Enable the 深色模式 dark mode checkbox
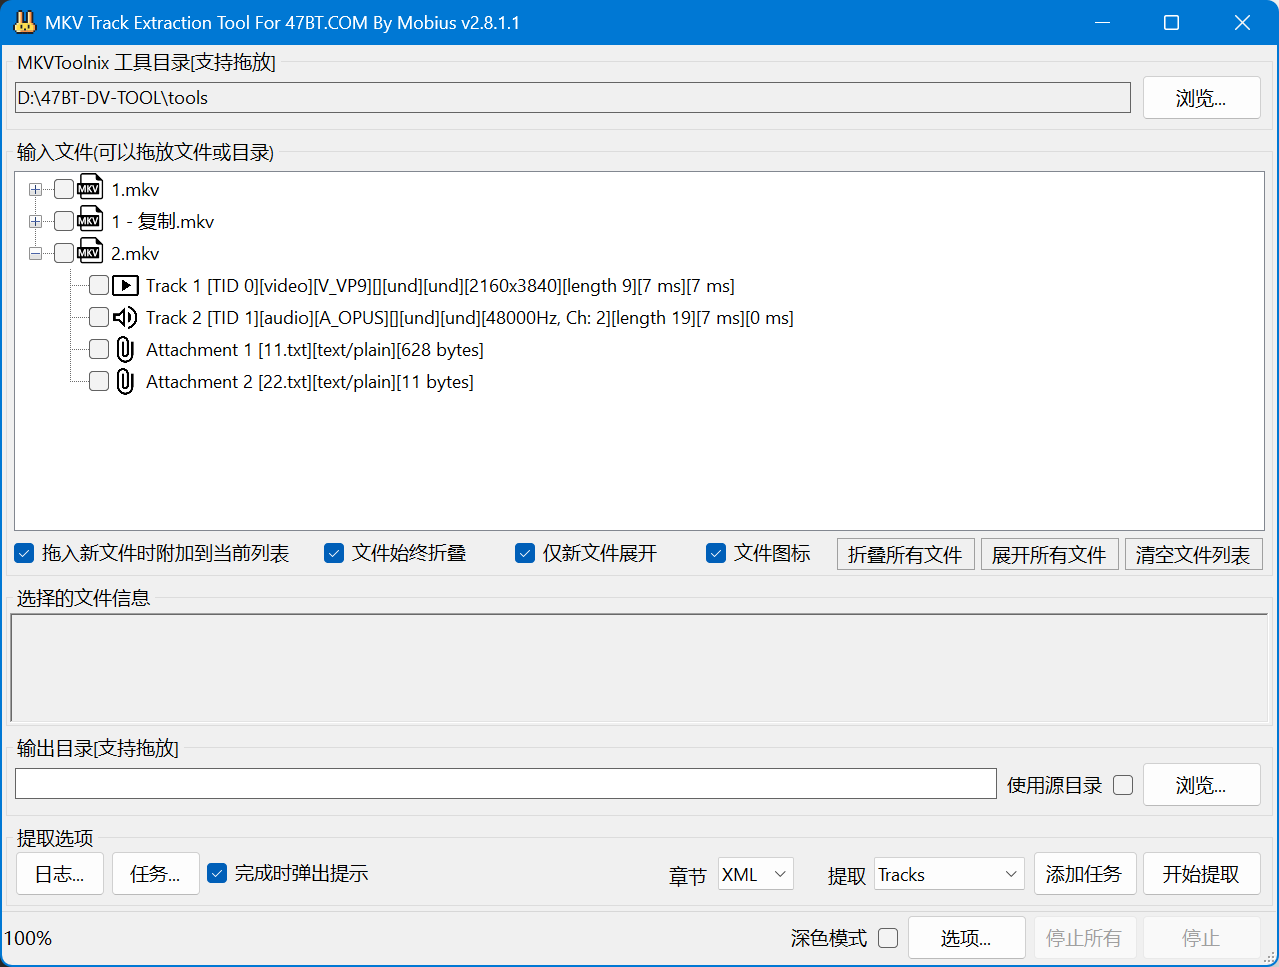This screenshot has height=967, width=1279. click(888, 938)
